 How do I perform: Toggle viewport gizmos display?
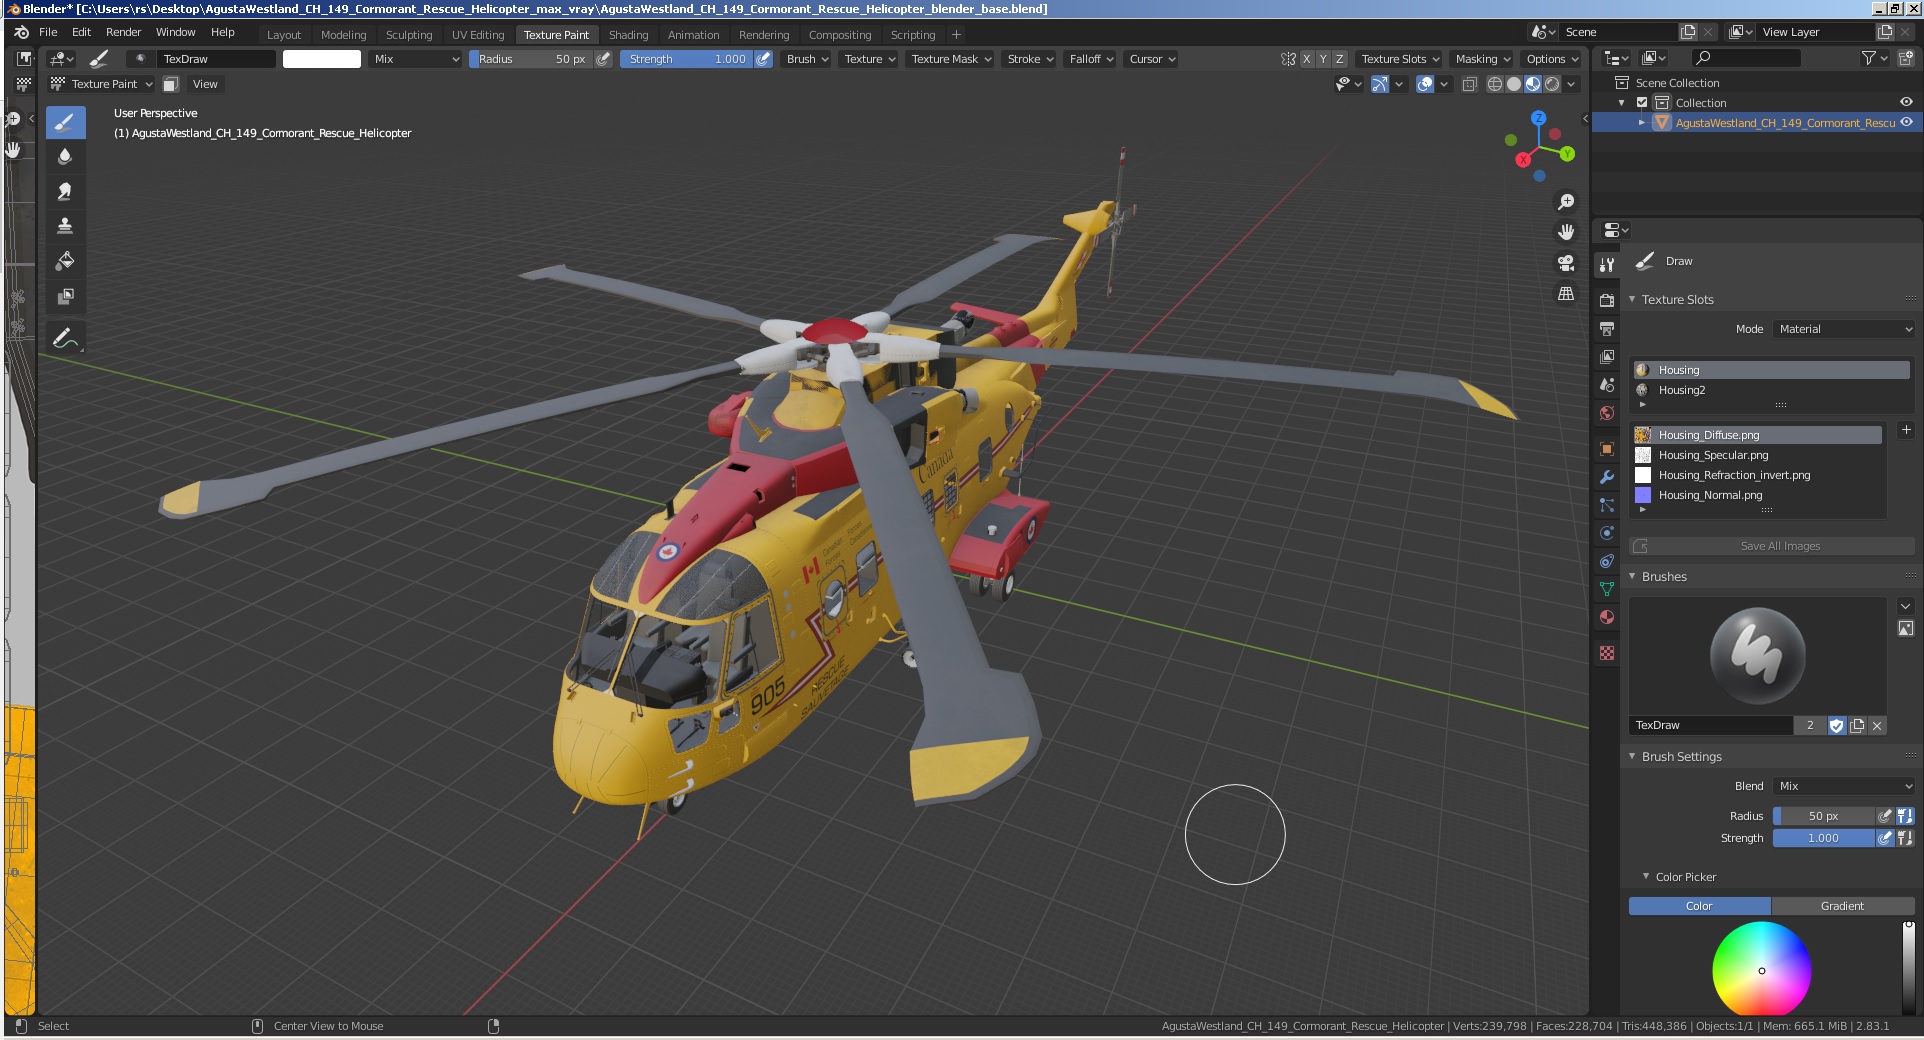point(1380,84)
